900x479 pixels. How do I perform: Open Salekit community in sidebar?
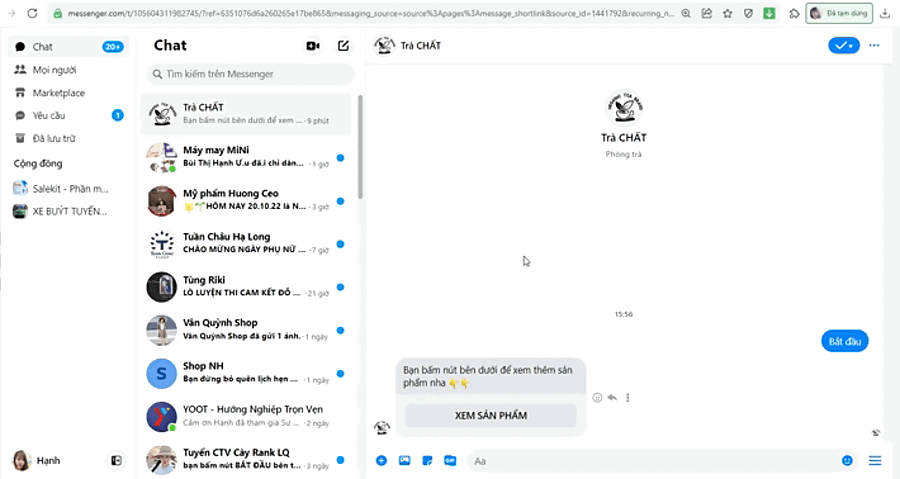point(68,188)
